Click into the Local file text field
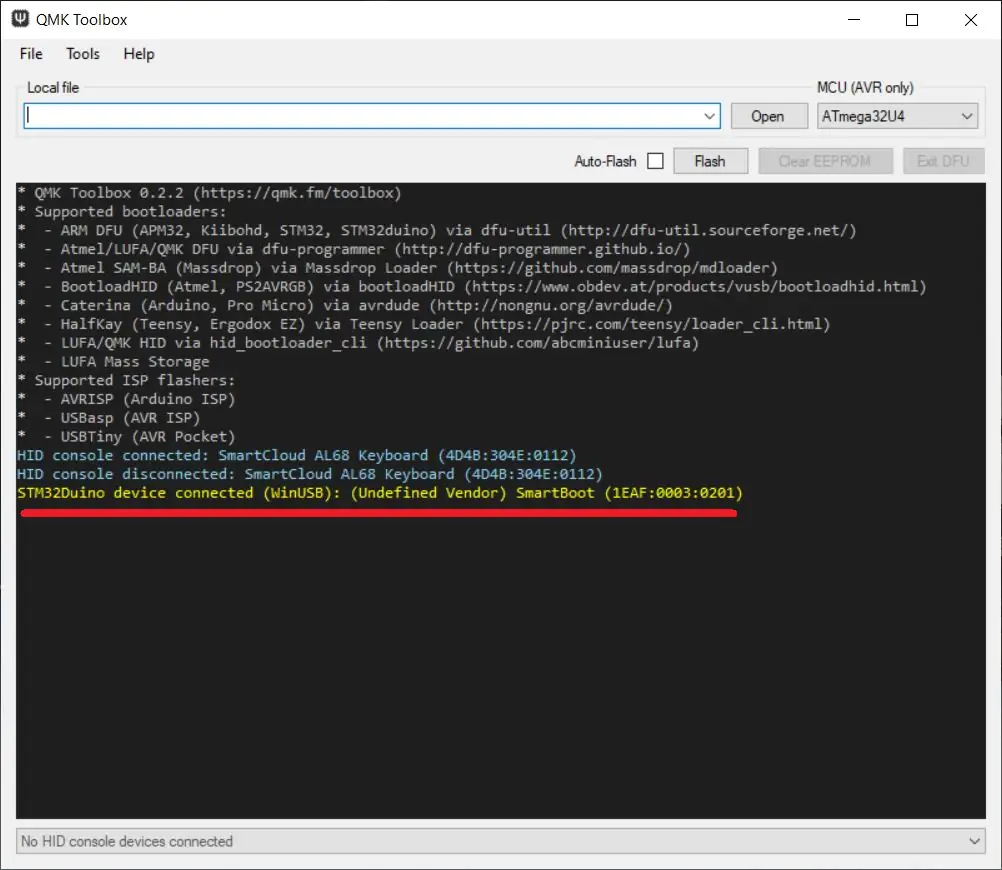The image size is (1002, 870). coord(360,116)
